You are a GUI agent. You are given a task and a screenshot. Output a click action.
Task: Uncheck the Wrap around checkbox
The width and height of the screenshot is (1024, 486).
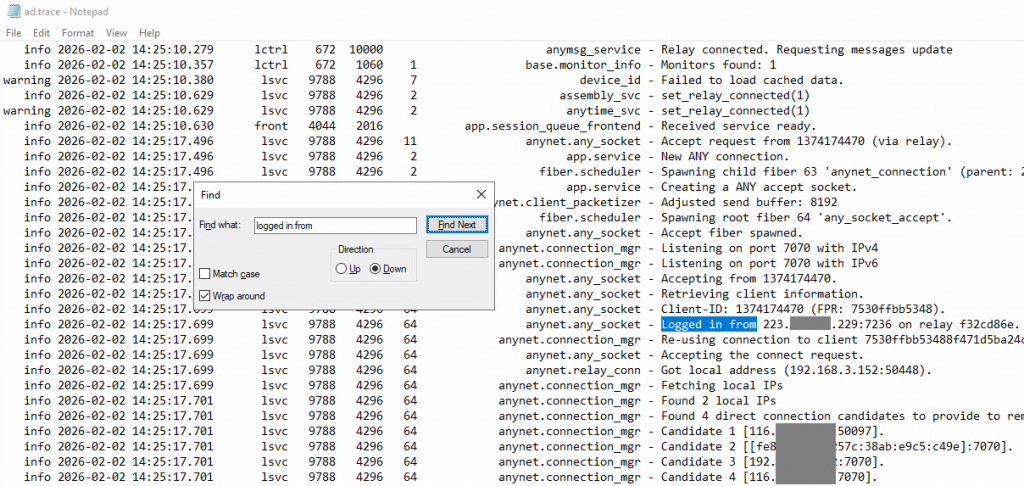coord(205,296)
